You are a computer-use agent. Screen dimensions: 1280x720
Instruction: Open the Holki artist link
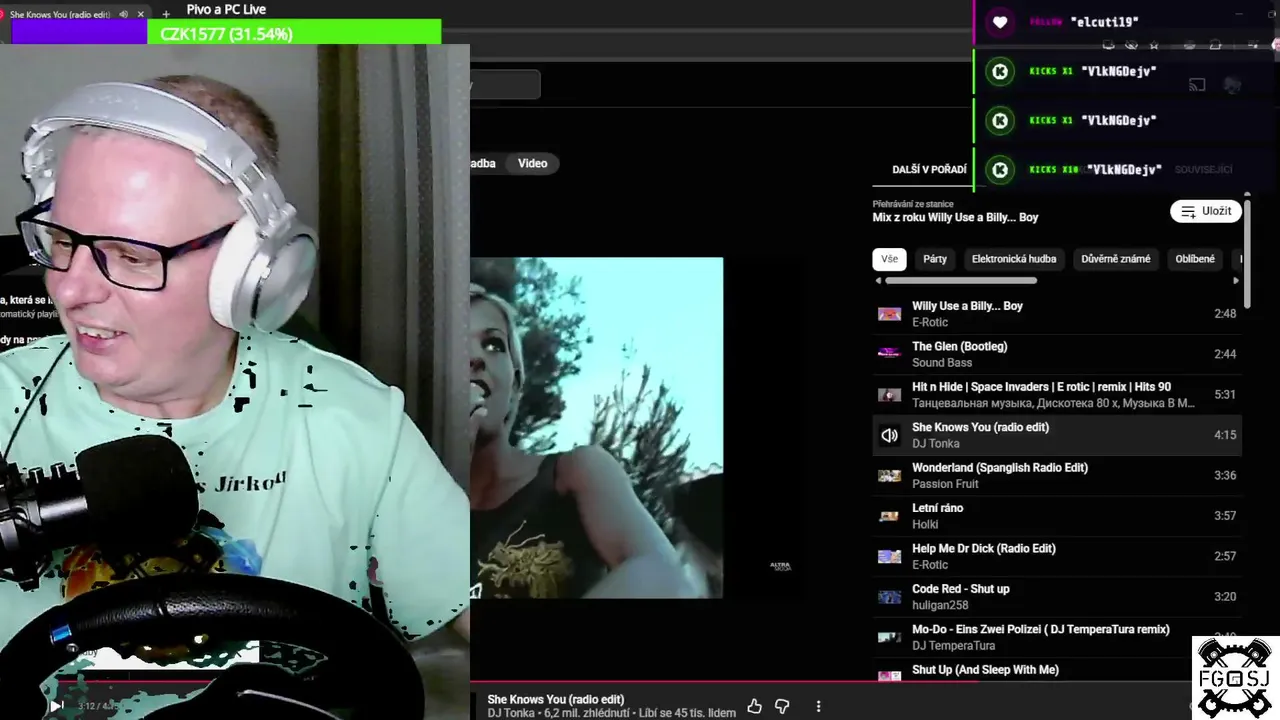(925, 524)
